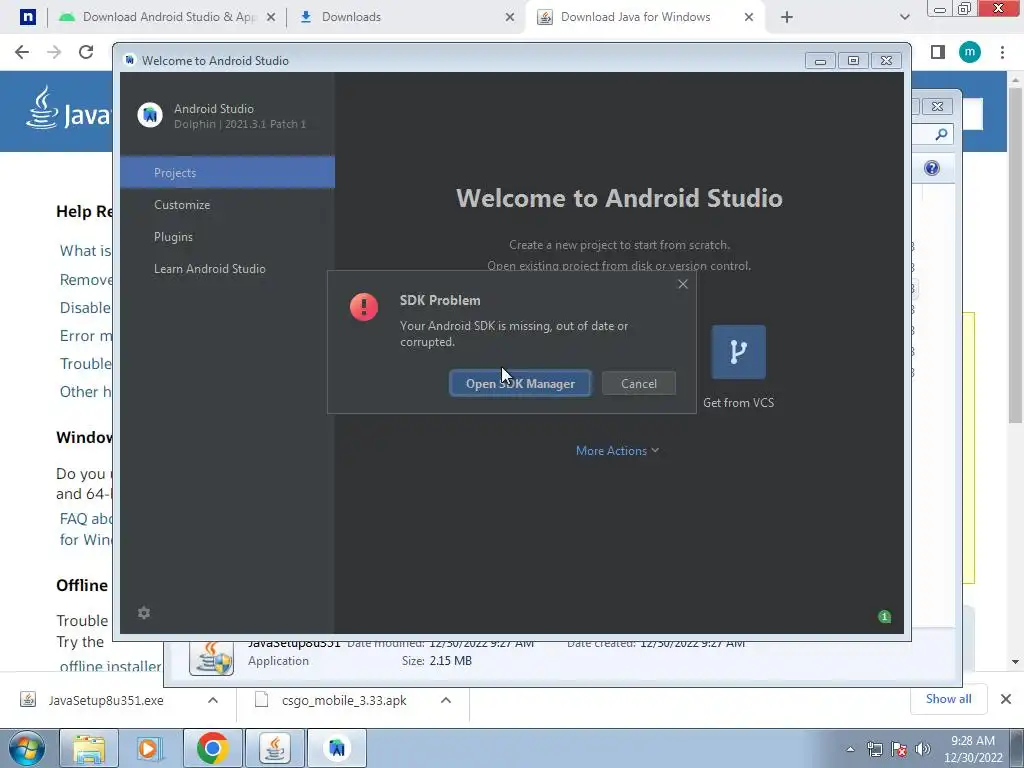Viewport: 1024px width, 768px height.
Task: Toggle the Chrome side panel icon
Action: (x=938, y=52)
